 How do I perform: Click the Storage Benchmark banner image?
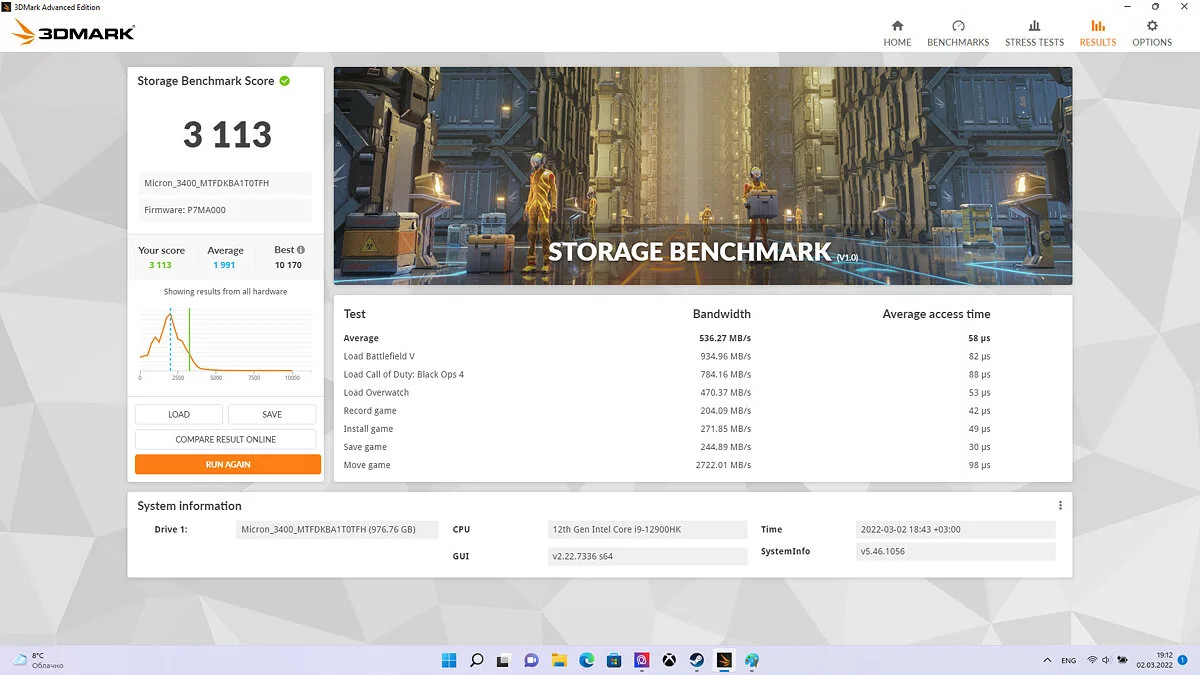click(x=702, y=176)
